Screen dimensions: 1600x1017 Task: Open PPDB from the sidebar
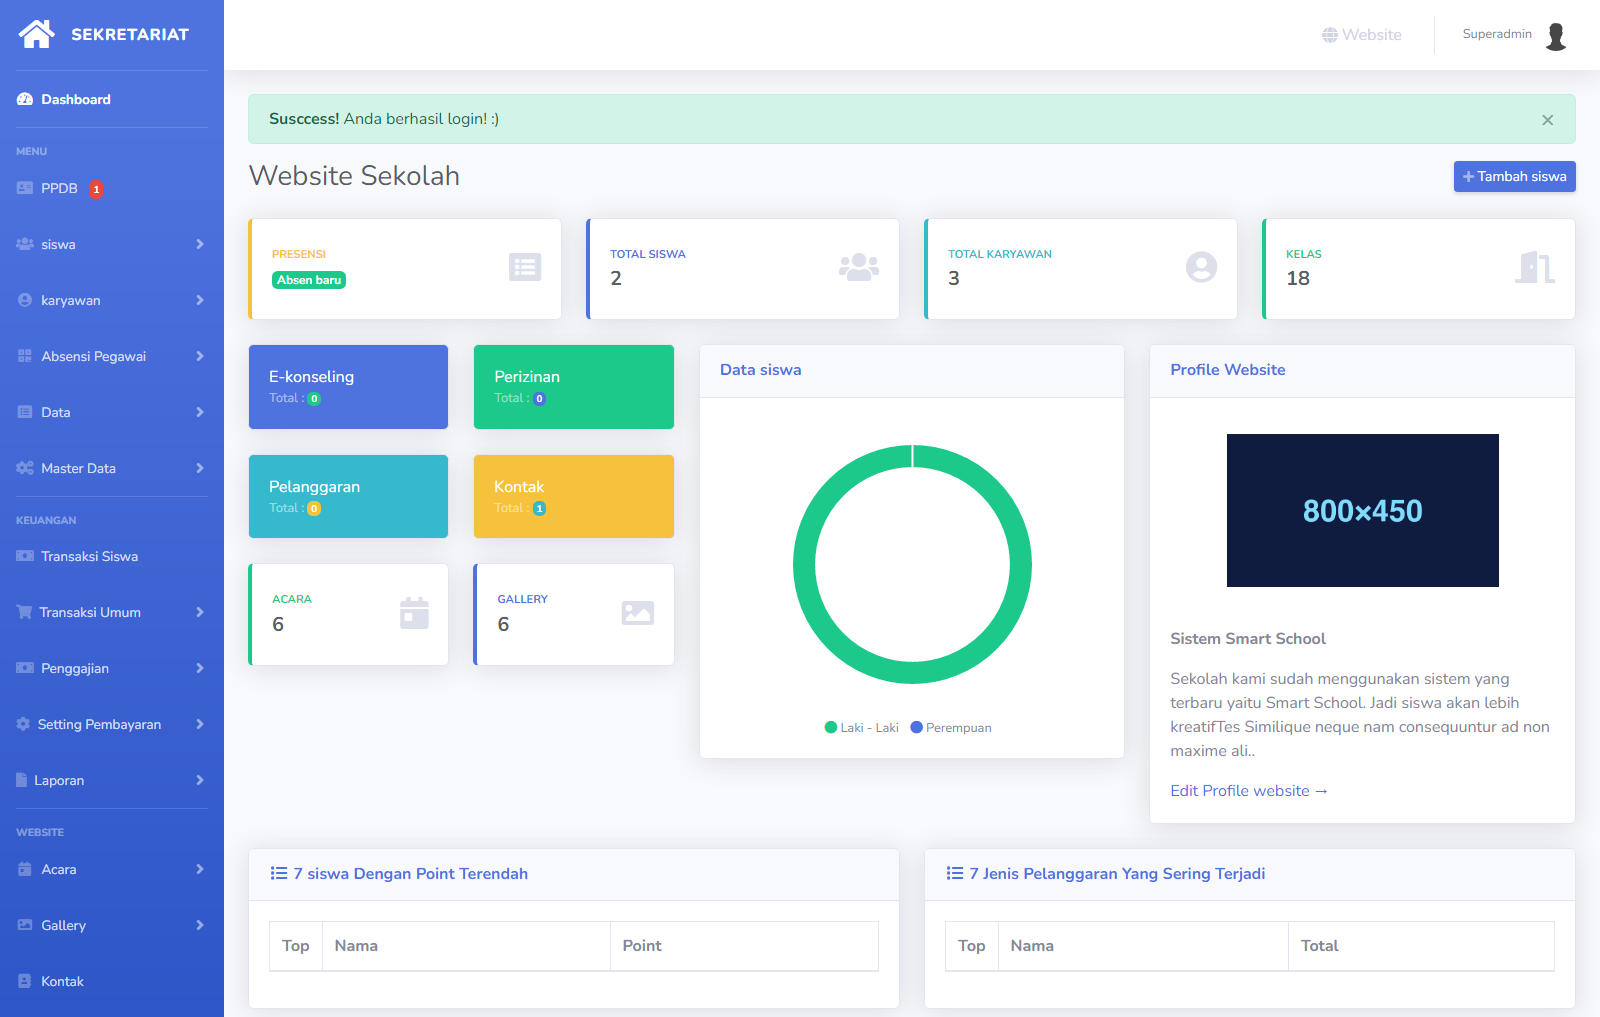[59, 188]
